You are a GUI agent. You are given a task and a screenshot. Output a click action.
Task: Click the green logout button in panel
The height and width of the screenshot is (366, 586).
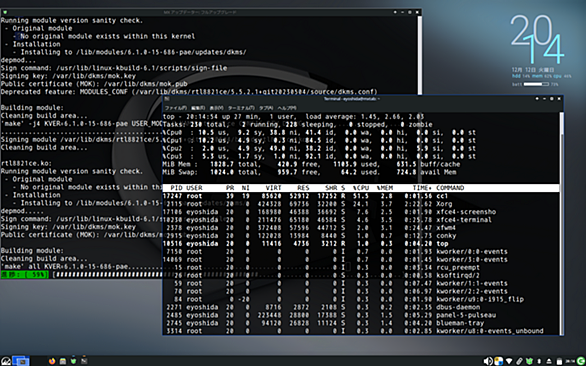pyautogui.click(x=580, y=361)
